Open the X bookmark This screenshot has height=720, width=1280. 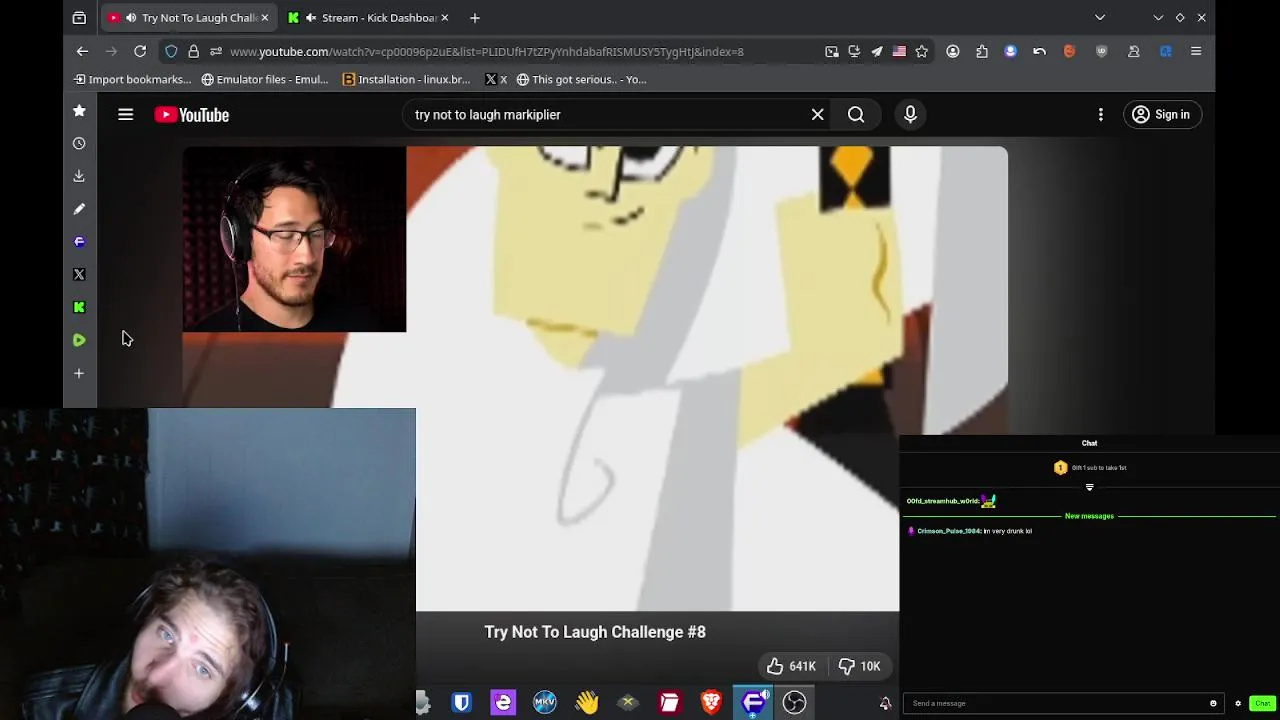pos(496,79)
